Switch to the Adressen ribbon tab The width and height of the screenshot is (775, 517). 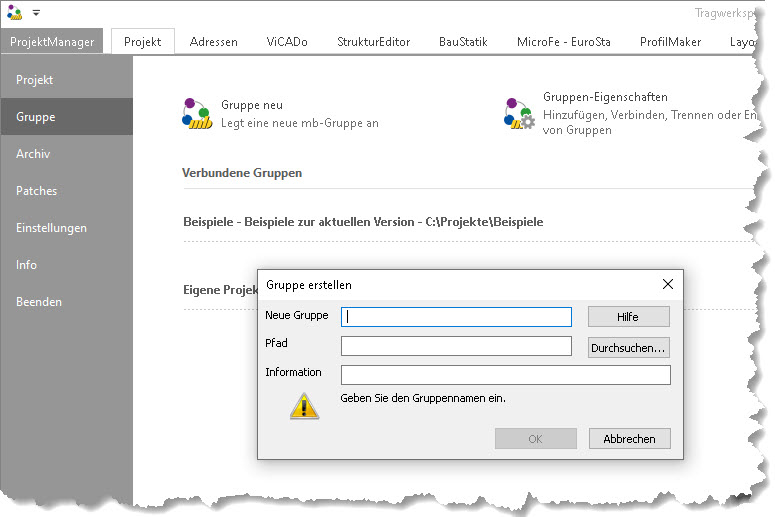pos(213,42)
